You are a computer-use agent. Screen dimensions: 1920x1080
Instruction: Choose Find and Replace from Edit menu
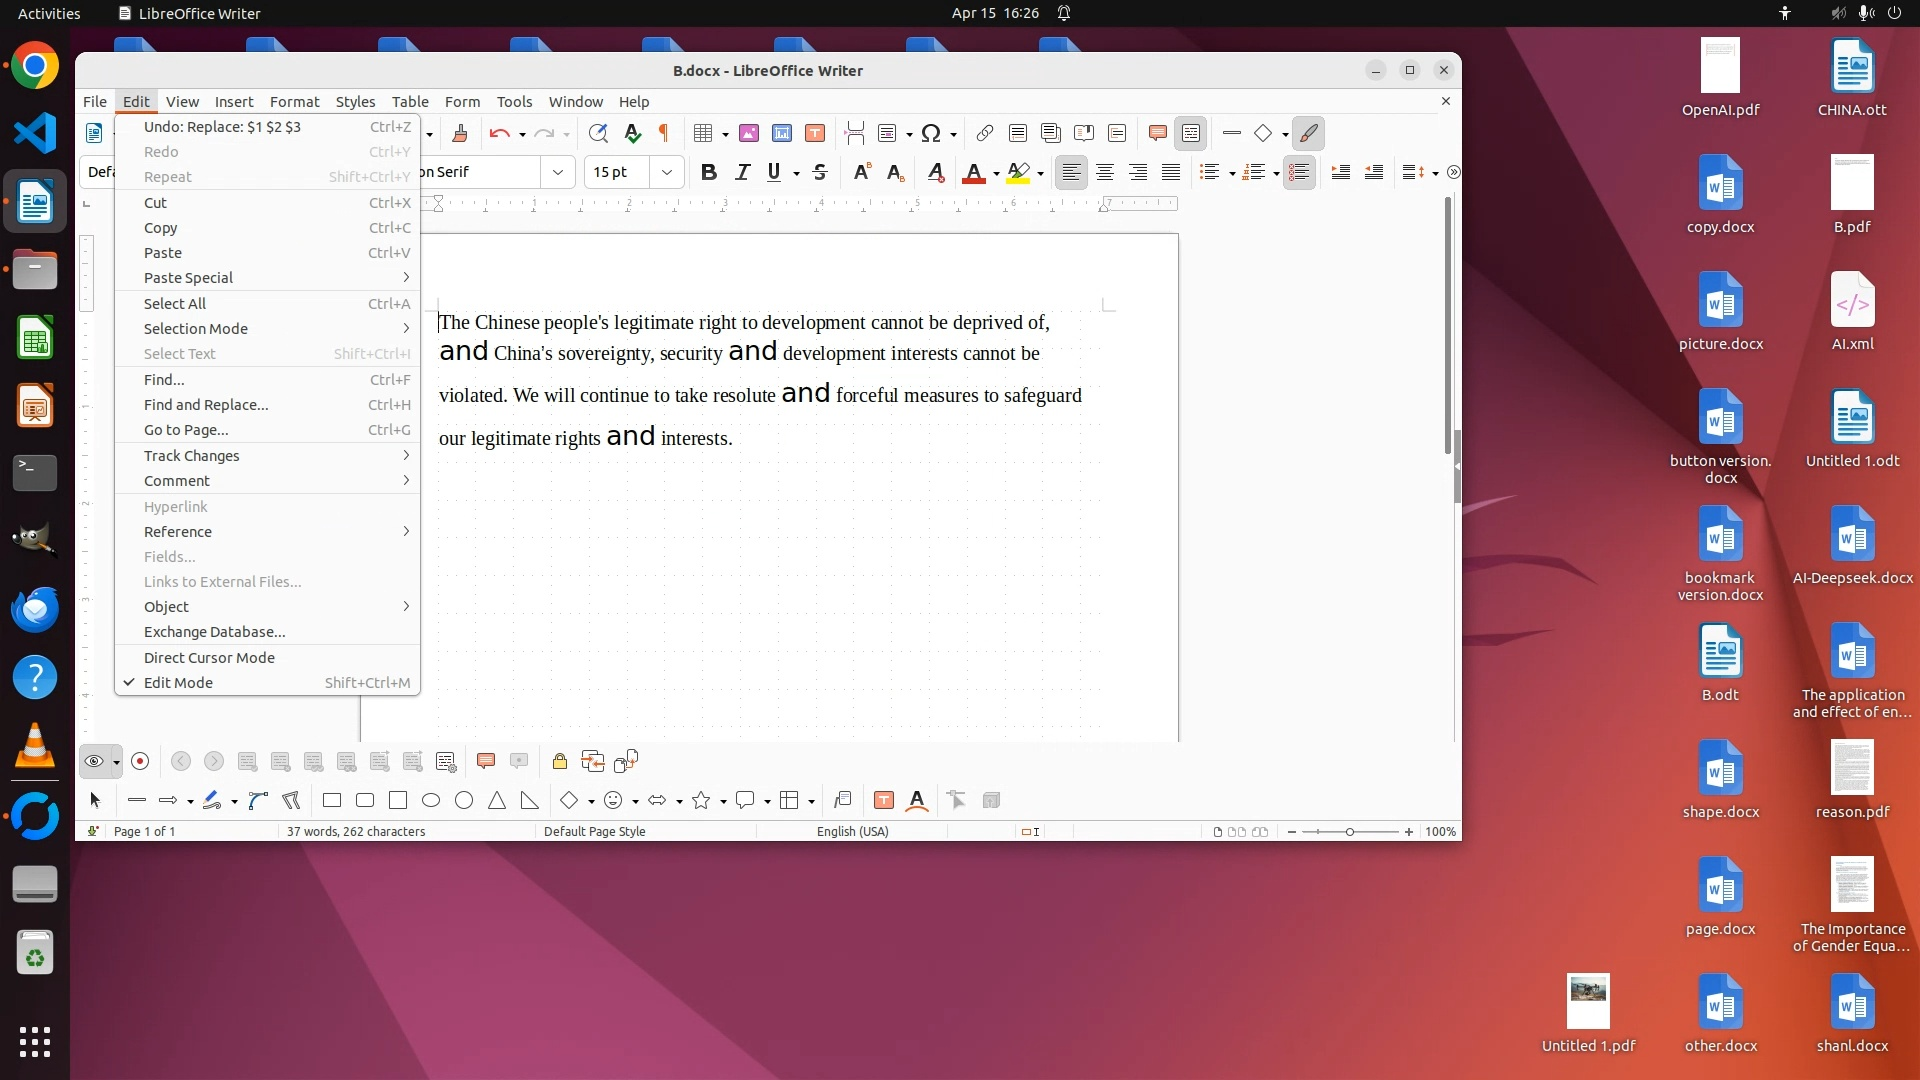(206, 405)
